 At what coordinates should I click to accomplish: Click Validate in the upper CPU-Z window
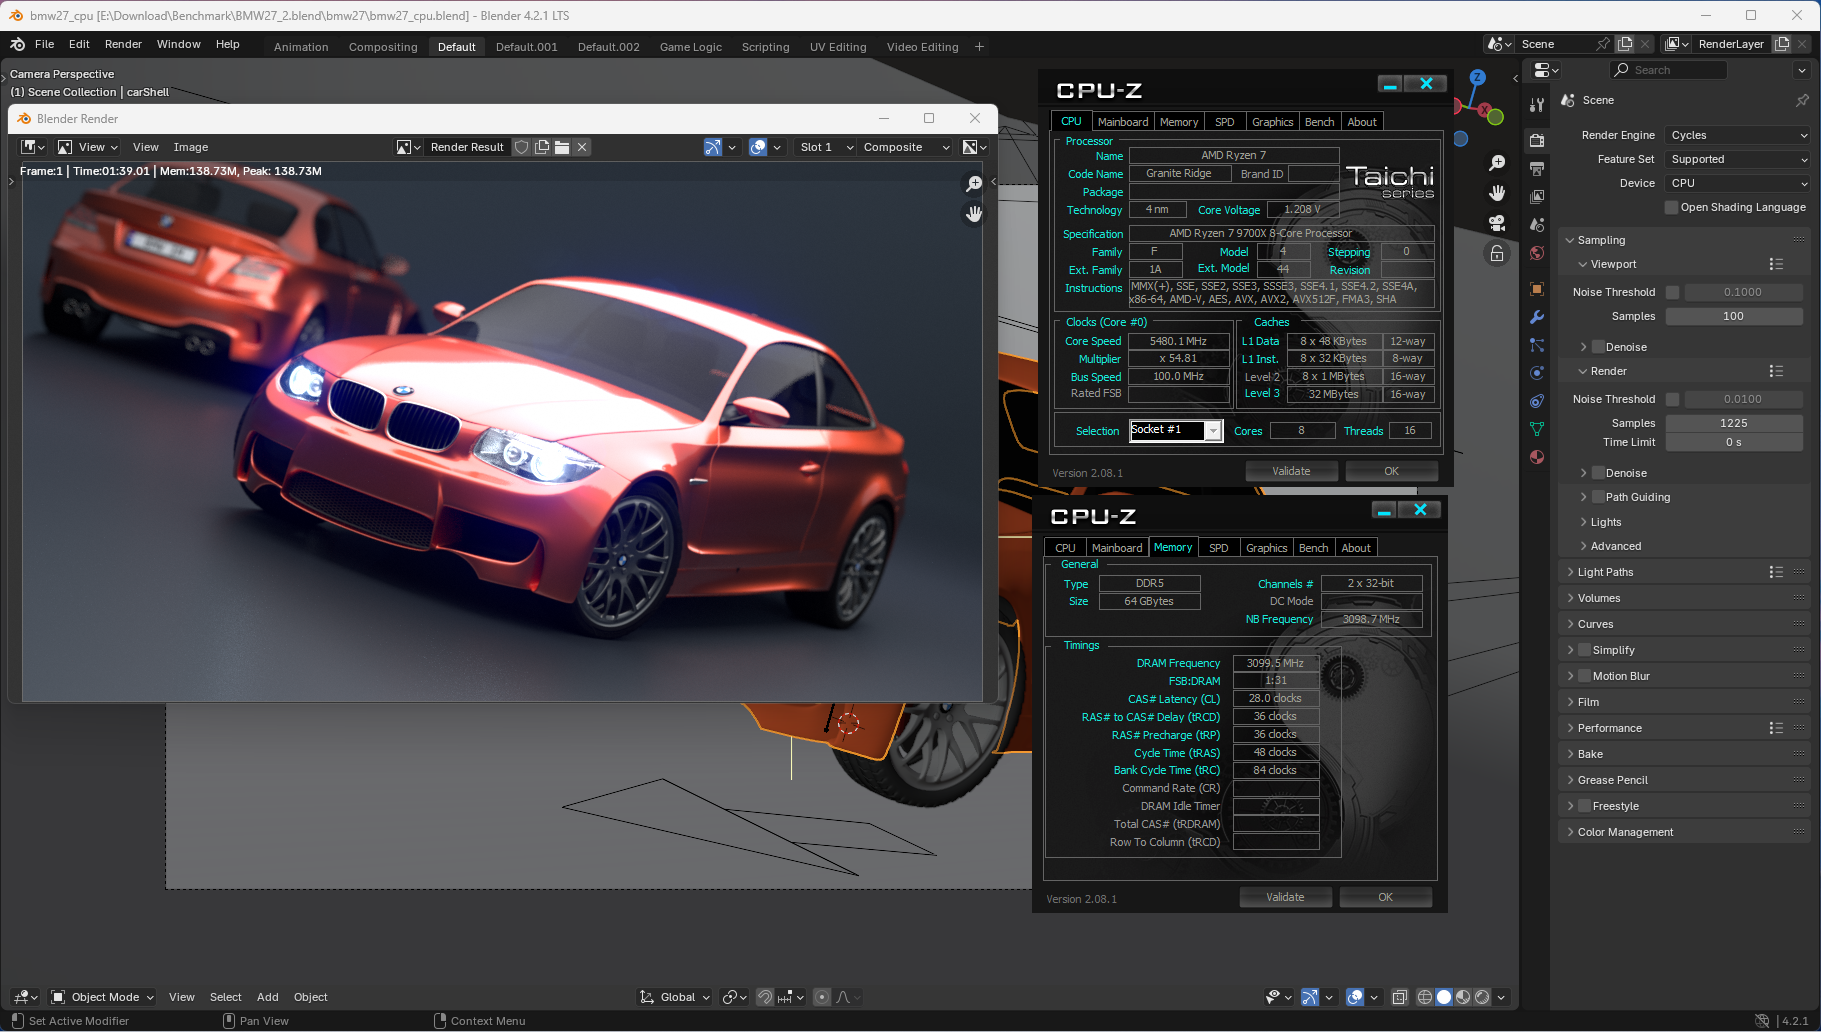click(x=1291, y=471)
